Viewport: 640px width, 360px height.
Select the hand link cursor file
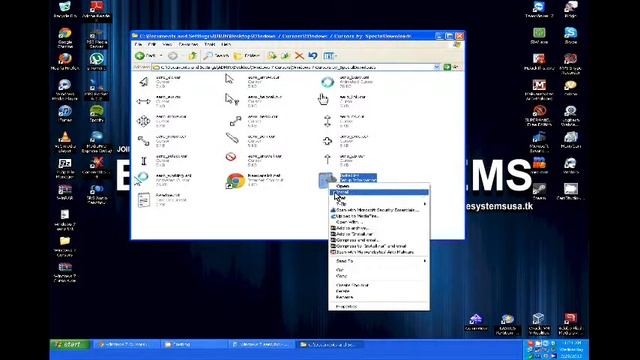pyautogui.click(x=323, y=99)
